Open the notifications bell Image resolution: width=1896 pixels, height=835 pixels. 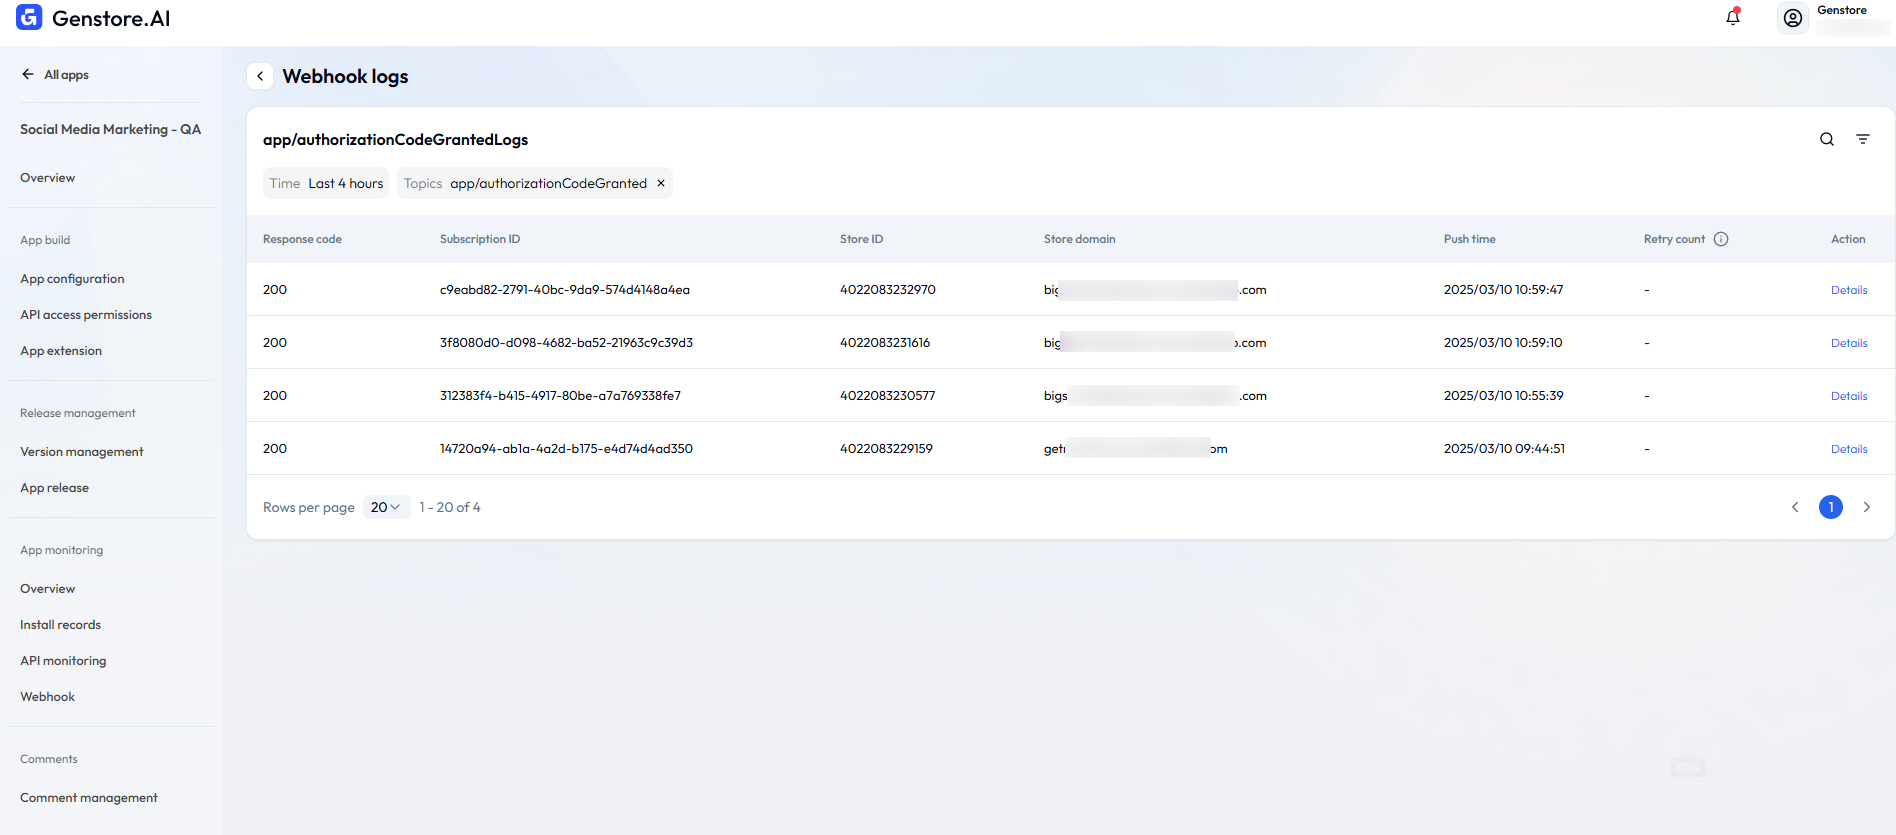[1733, 17]
